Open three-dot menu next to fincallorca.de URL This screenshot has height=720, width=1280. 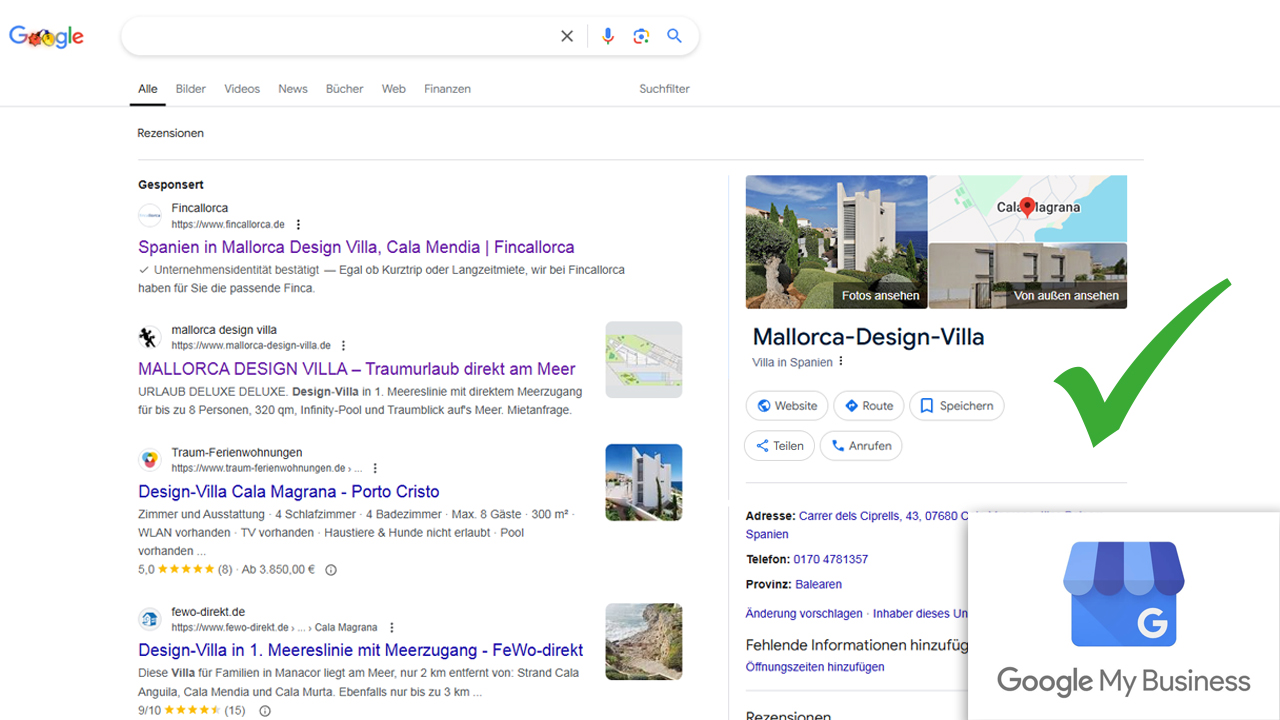pyautogui.click(x=298, y=225)
